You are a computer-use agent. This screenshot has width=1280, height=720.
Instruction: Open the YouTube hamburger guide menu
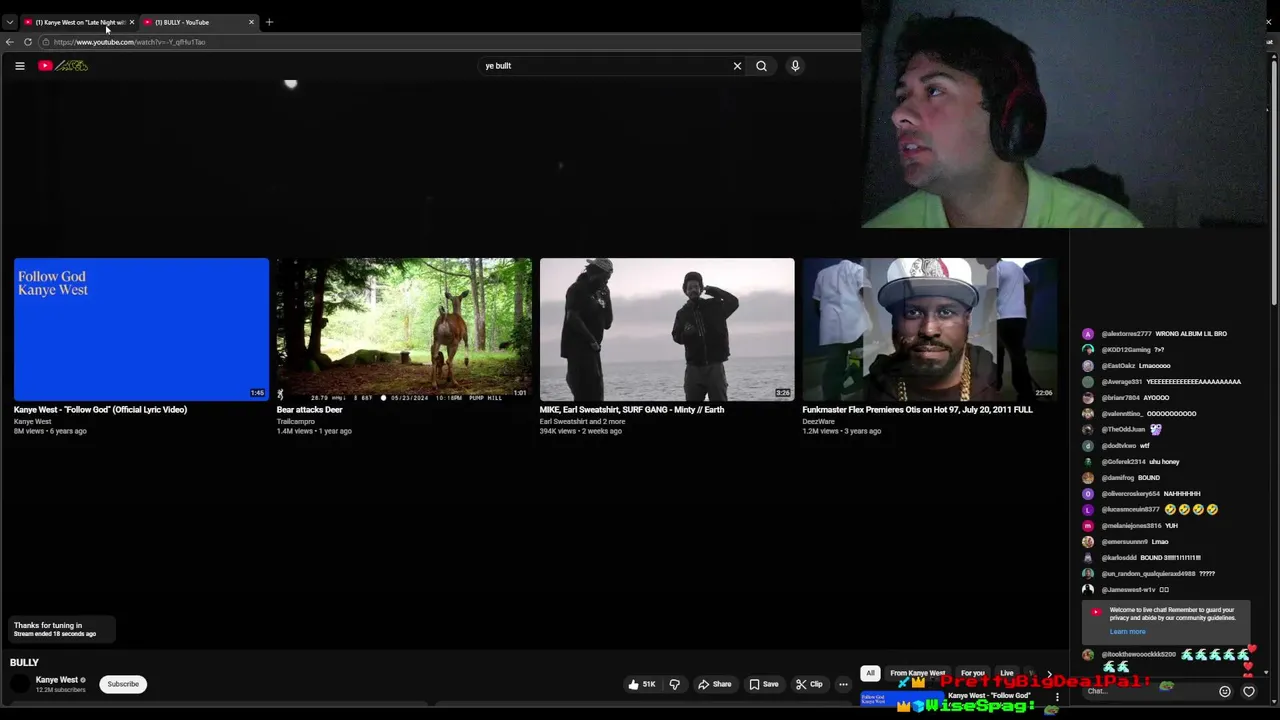(19, 66)
